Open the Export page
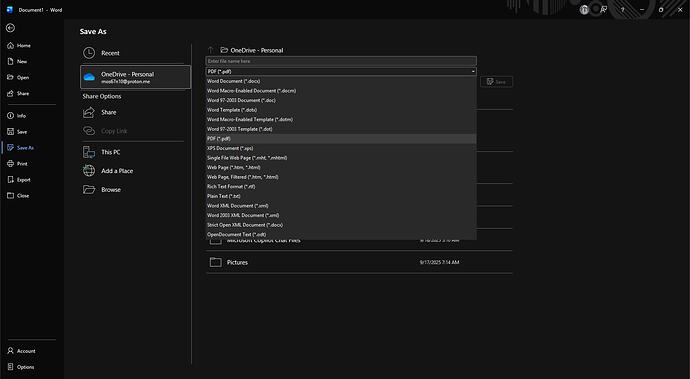 pyautogui.click(x=19, y=180)
